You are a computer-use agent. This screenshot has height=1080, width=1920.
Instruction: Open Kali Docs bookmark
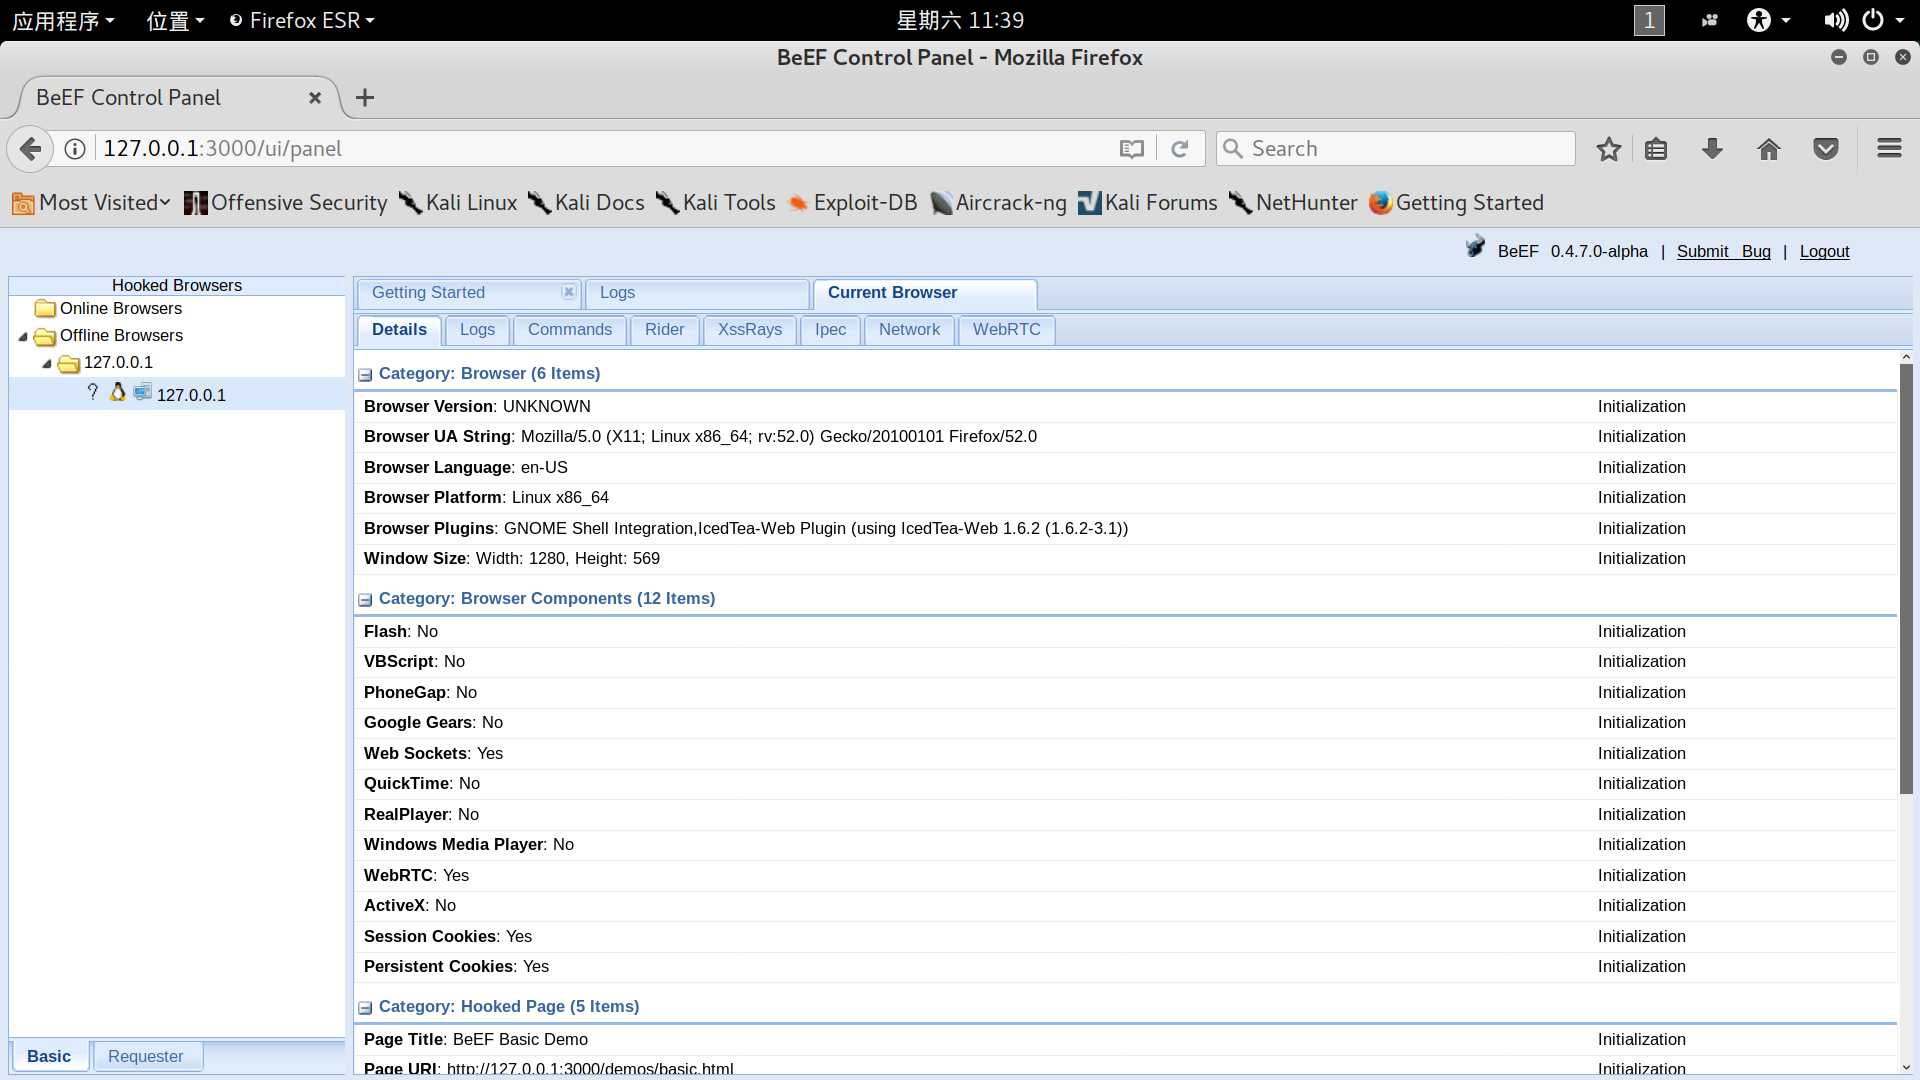pos(586,203)
